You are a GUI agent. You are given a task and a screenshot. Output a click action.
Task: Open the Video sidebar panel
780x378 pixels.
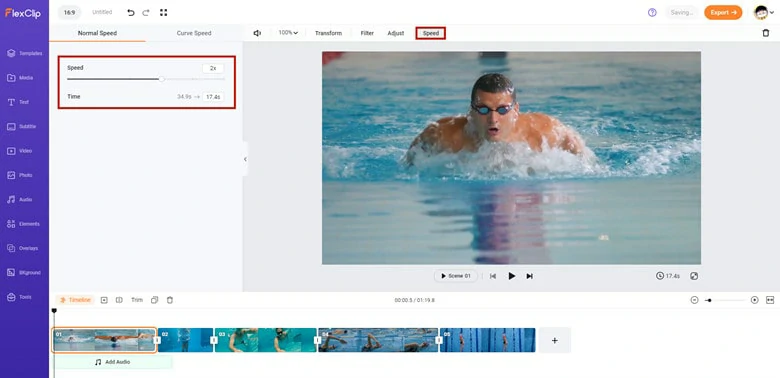(19, 151)
